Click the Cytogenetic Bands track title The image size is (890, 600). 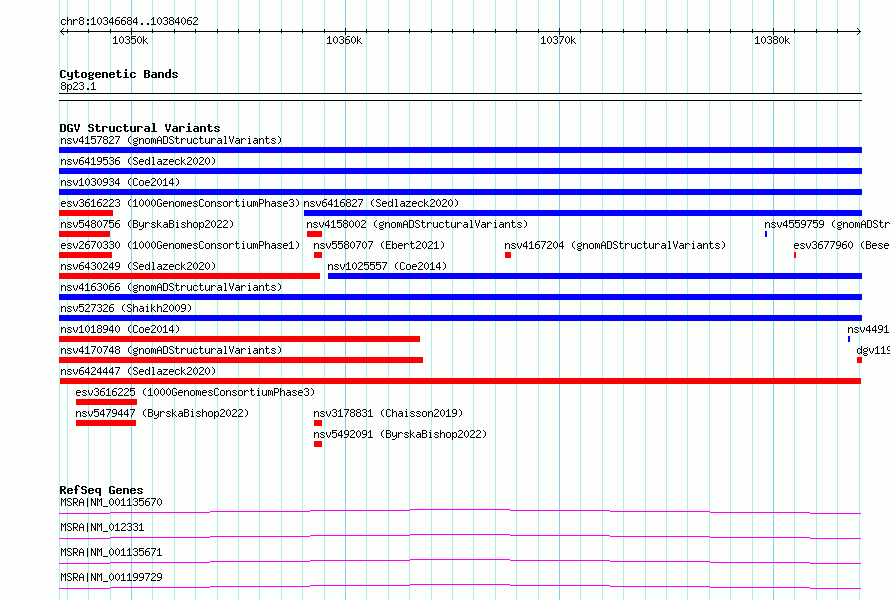(x=119, y=74)
